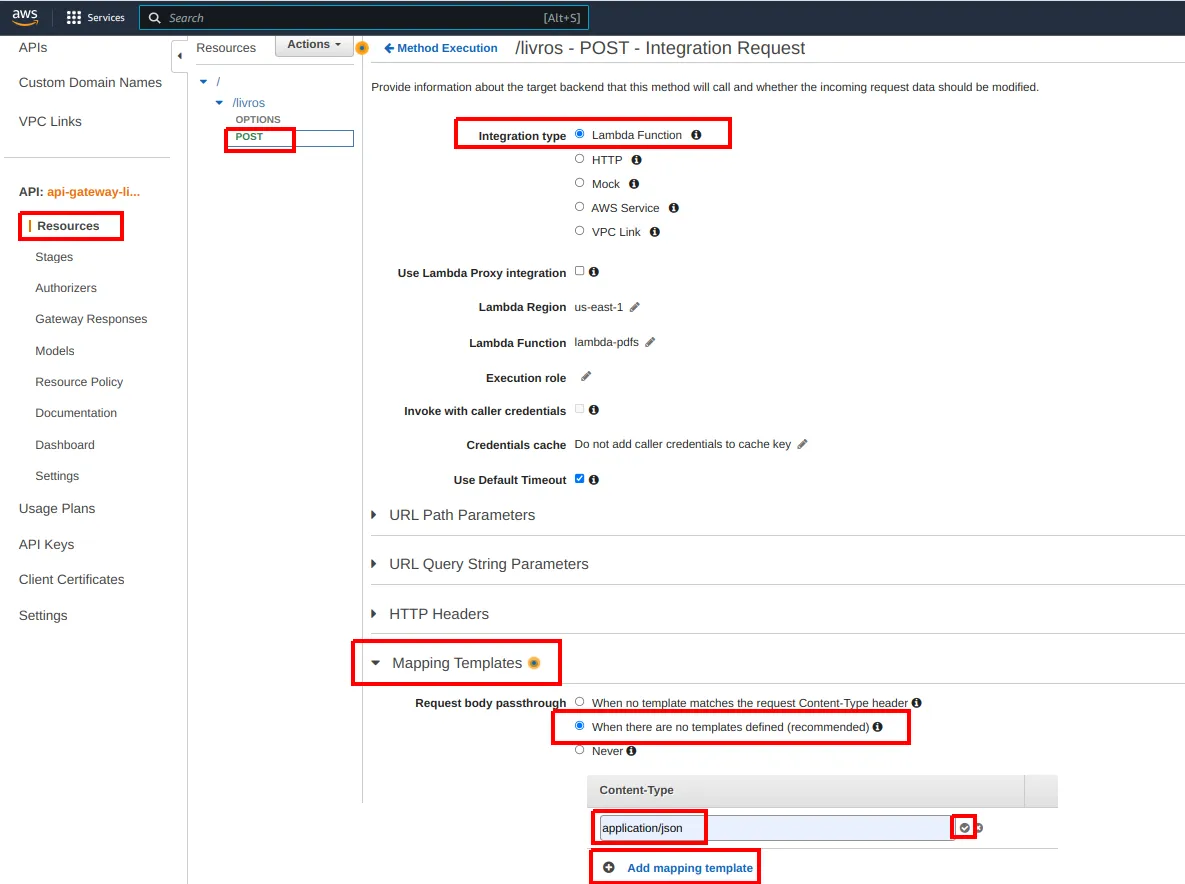
Task: Select Never for request body passthrough
Action: tap(580, 750)
